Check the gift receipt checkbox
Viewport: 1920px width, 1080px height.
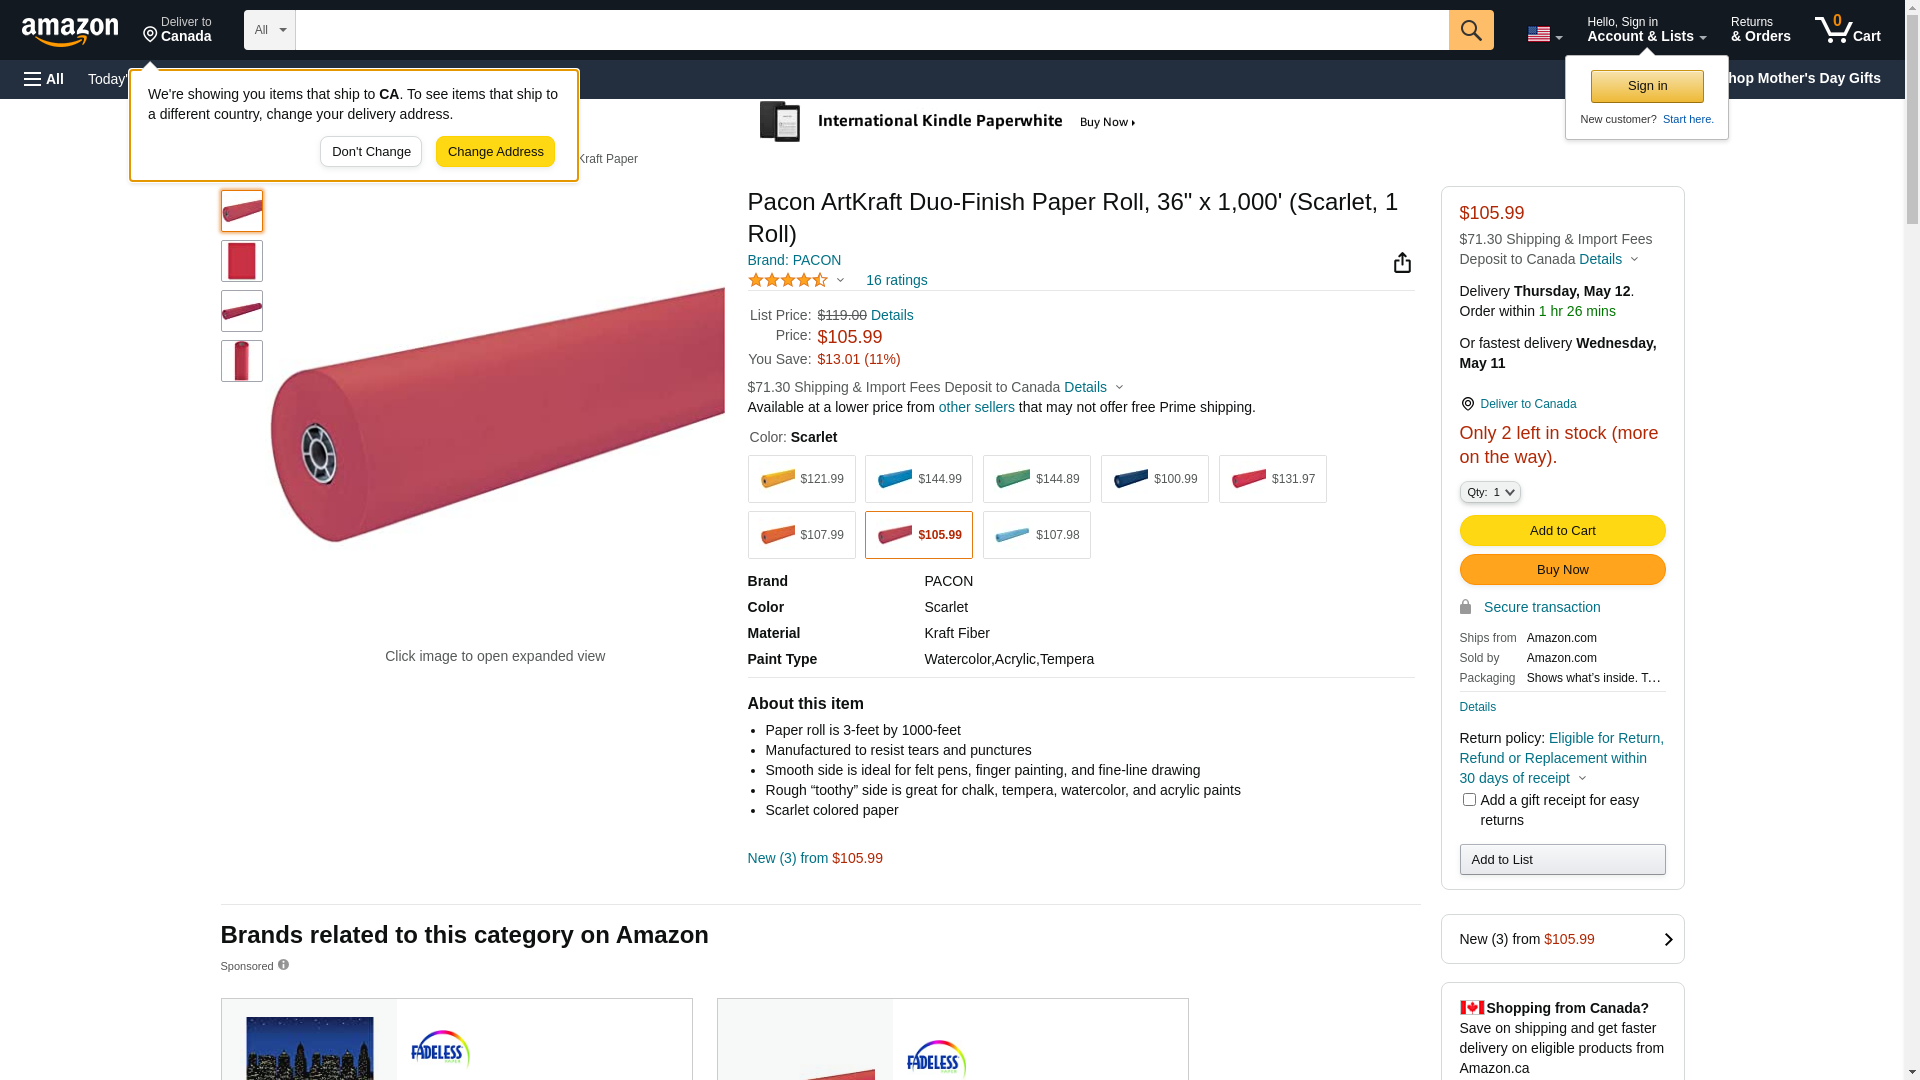tap(1468, 800)
